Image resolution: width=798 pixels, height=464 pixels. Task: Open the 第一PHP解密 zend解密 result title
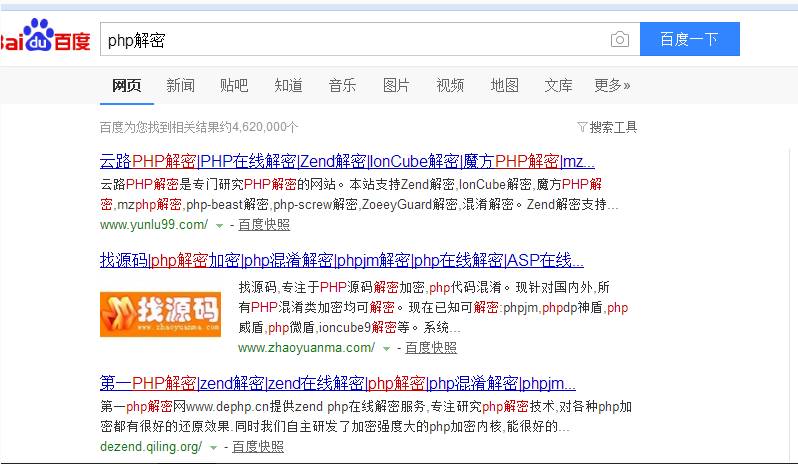pos(337,383)
